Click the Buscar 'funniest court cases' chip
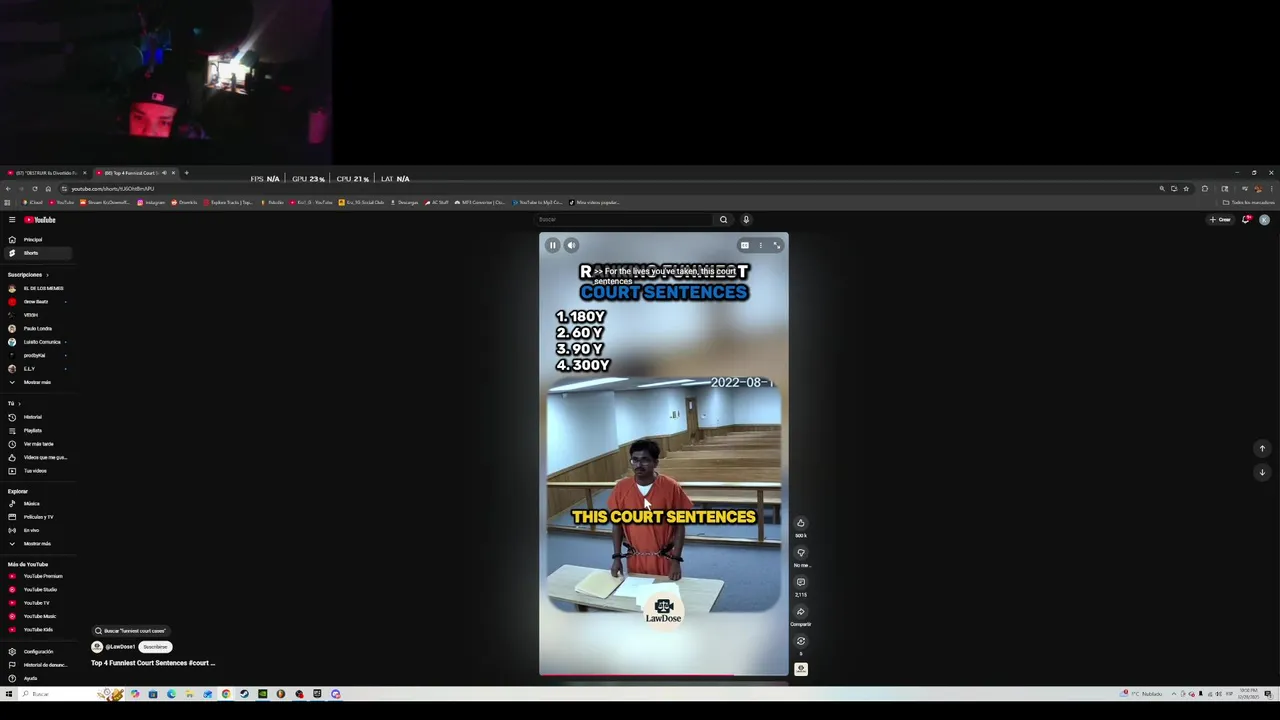Image resolution: width=1280 pixels, height=720 pixels. click(130, 631)
